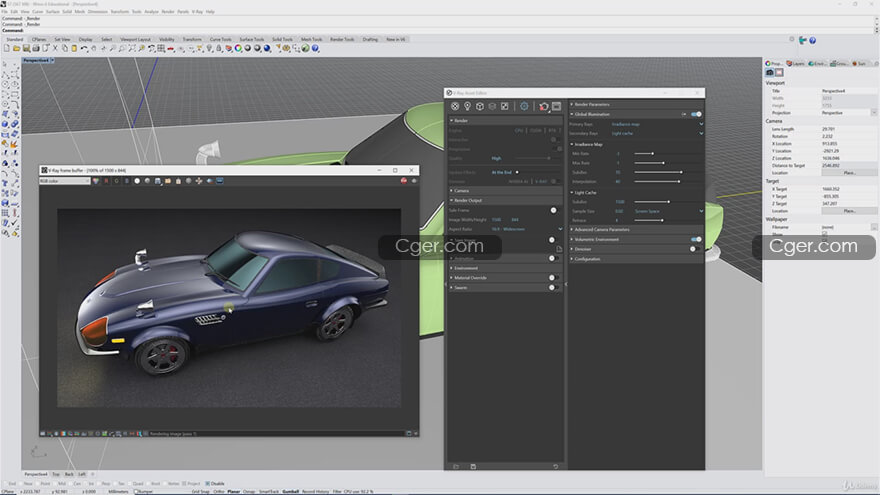Viewport: 880px width, 495px height.
Task: Expand the Camera section in Asset Editor
Action: tap(505, 191)
